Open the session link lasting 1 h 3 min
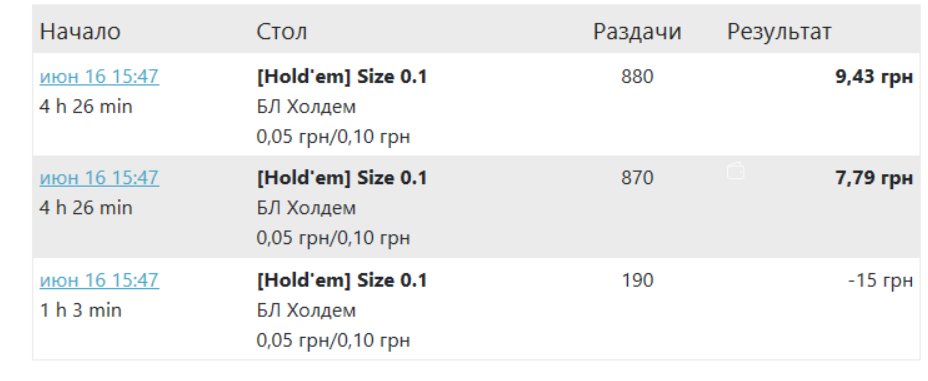Viewport: 928px width, 381px height. click(x=99, y=280)
